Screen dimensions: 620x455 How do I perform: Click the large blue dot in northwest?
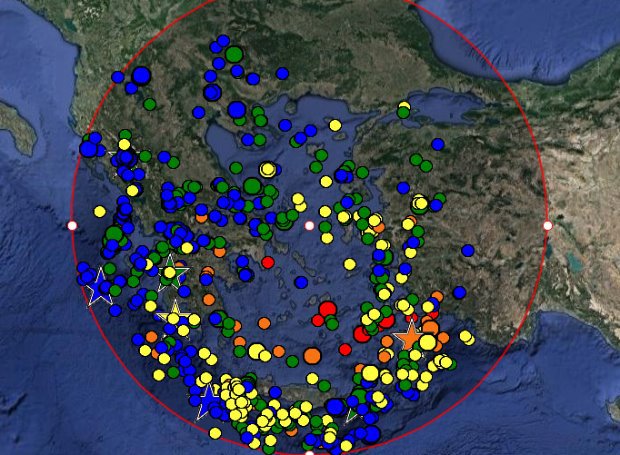click(141, 75)
